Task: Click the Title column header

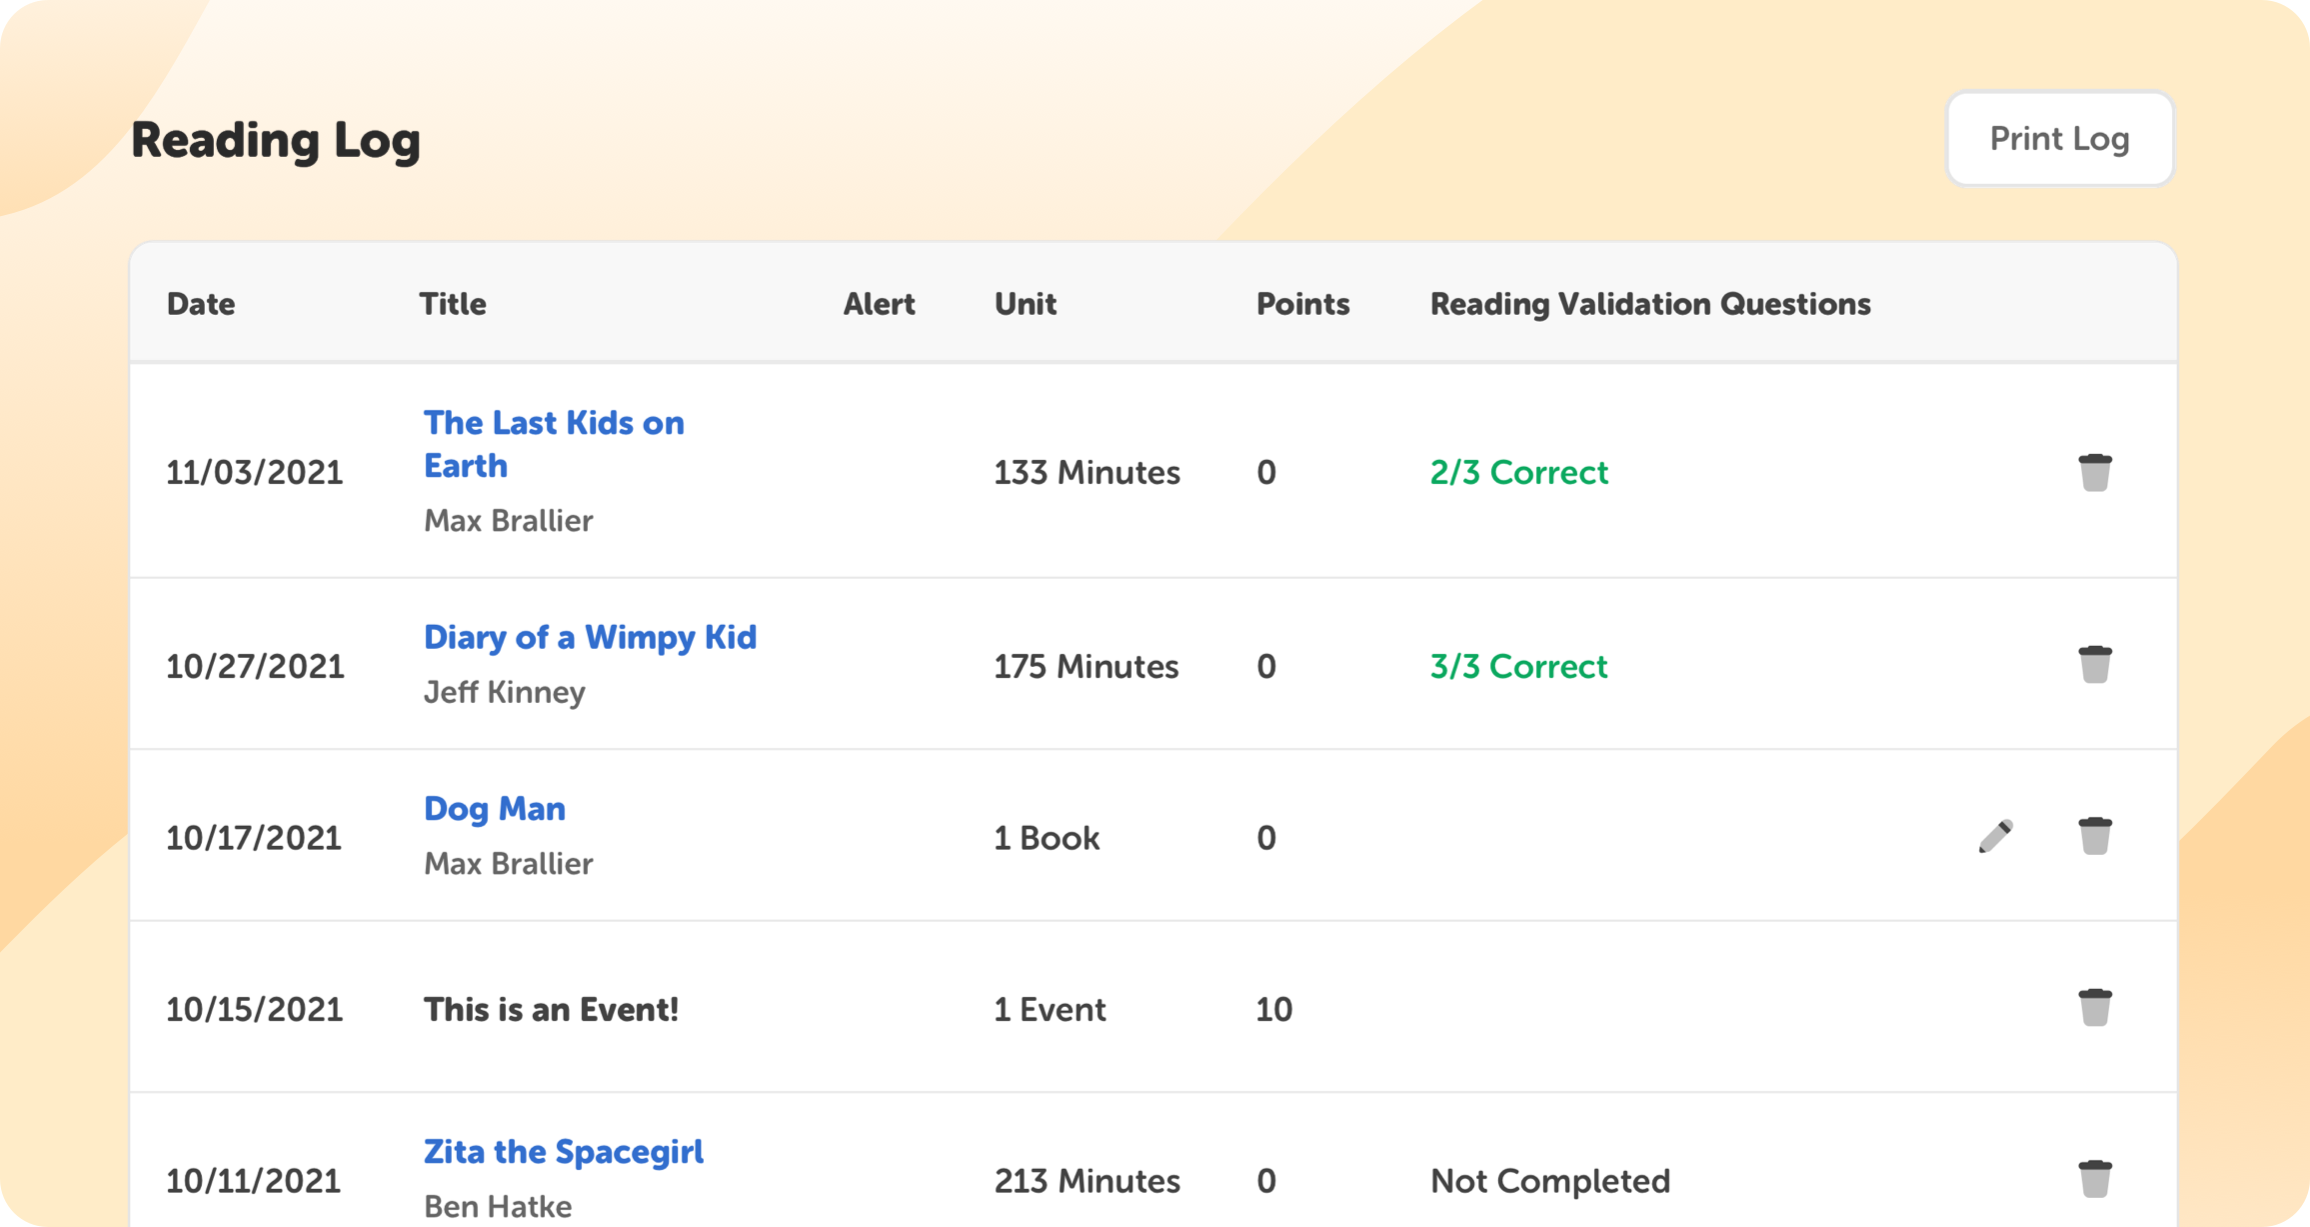Action: pyautogui.click(x=453, y=304)
